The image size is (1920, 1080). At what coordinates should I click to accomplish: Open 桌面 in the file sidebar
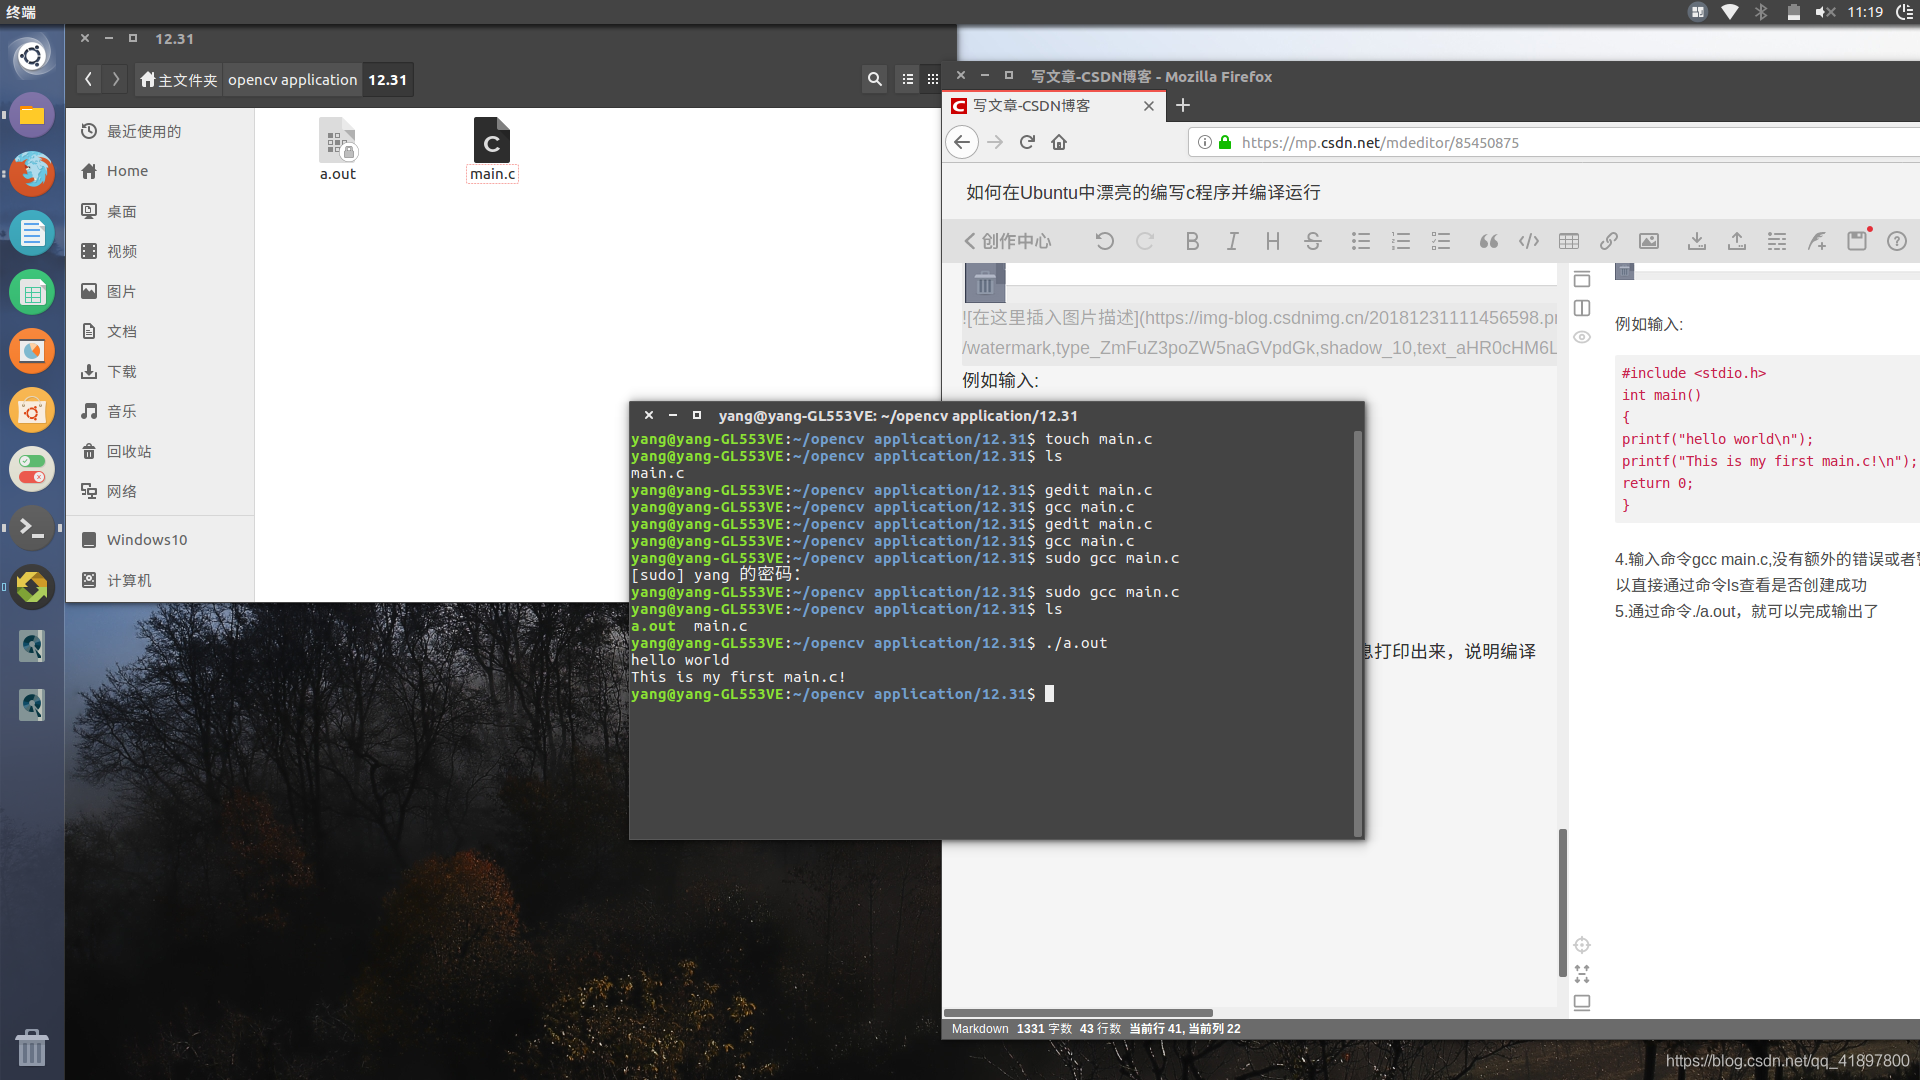click(x=160, y=211)
